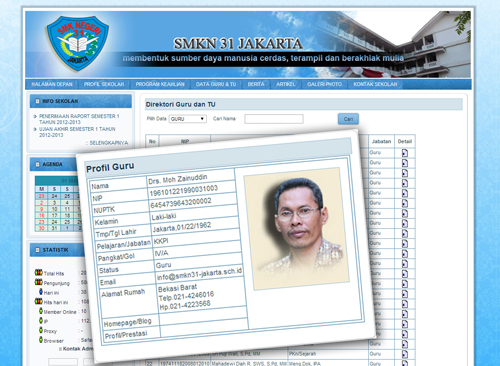
Task: Click the Jabatan column header
Action: pyautogui.click(x=381, y=141)
